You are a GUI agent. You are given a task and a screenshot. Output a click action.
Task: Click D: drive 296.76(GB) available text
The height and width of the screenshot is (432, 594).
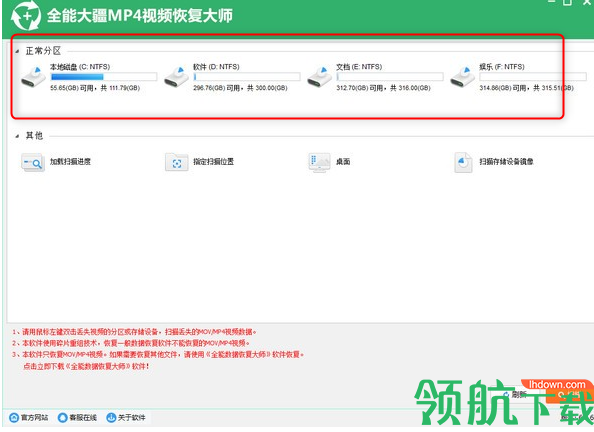(240, 88)
